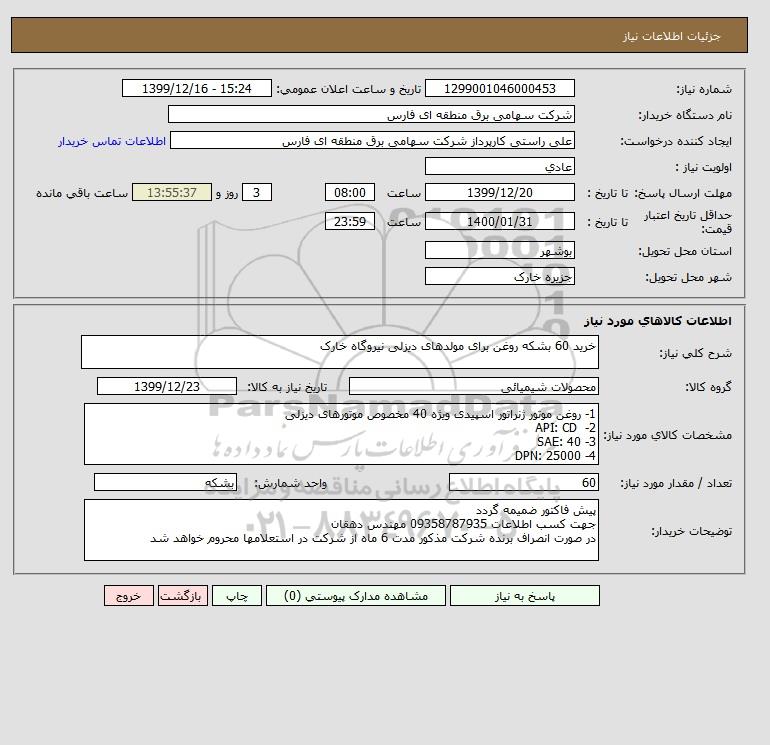Image resolution: width=770 pixels, height=745 pixels.
Task: Click response deadline time 08:00
Action: [350, 193]
